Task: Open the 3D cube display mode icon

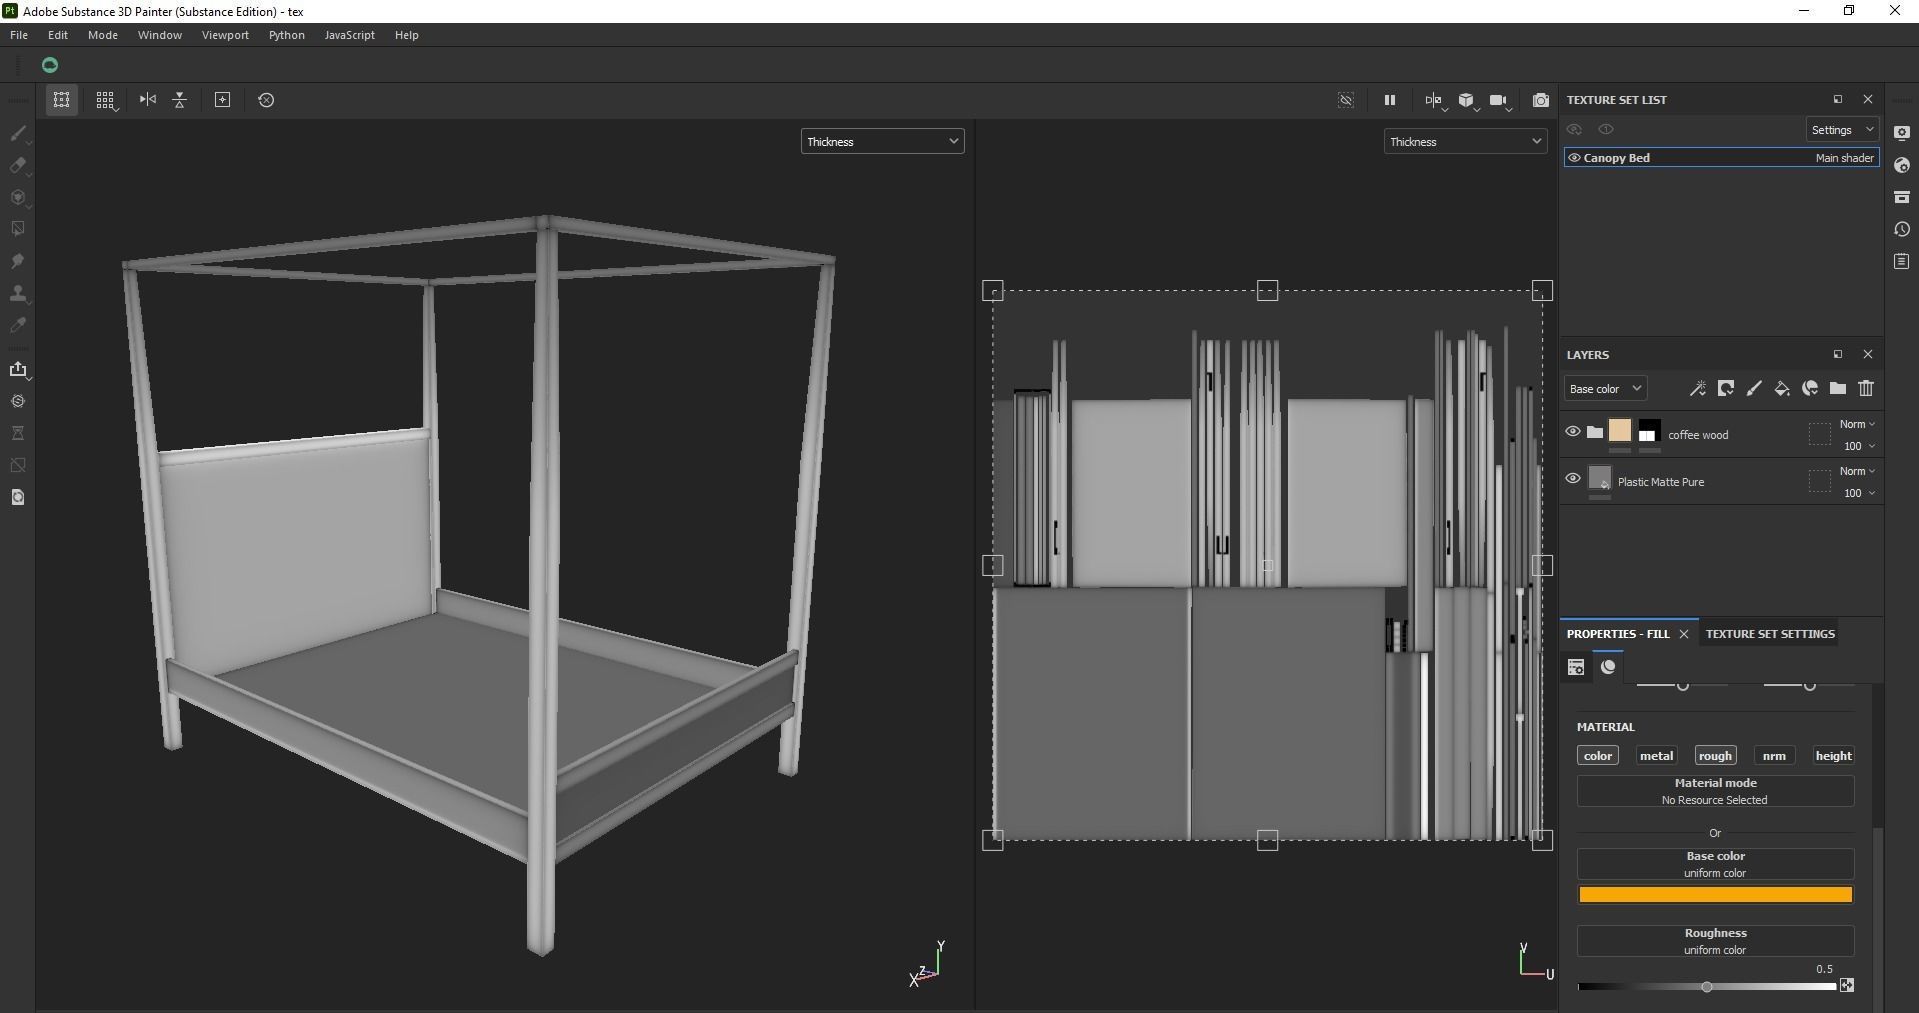Action: 1466,100
